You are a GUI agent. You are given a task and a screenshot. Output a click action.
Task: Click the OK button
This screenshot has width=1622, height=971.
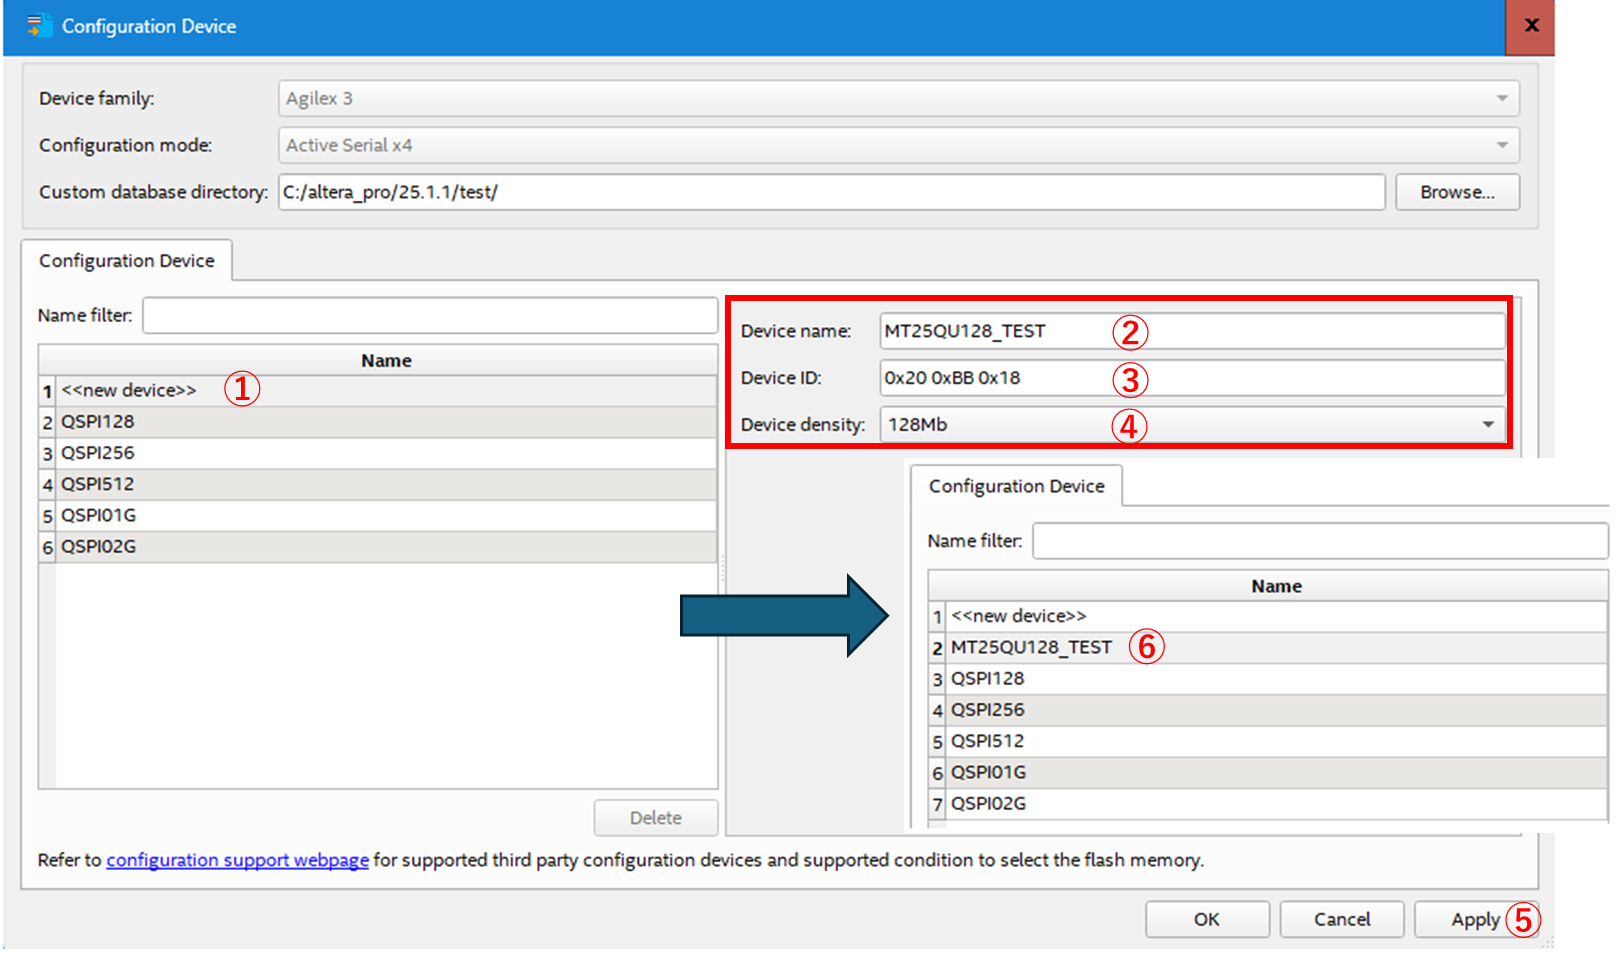click(x=1206, y=919)
